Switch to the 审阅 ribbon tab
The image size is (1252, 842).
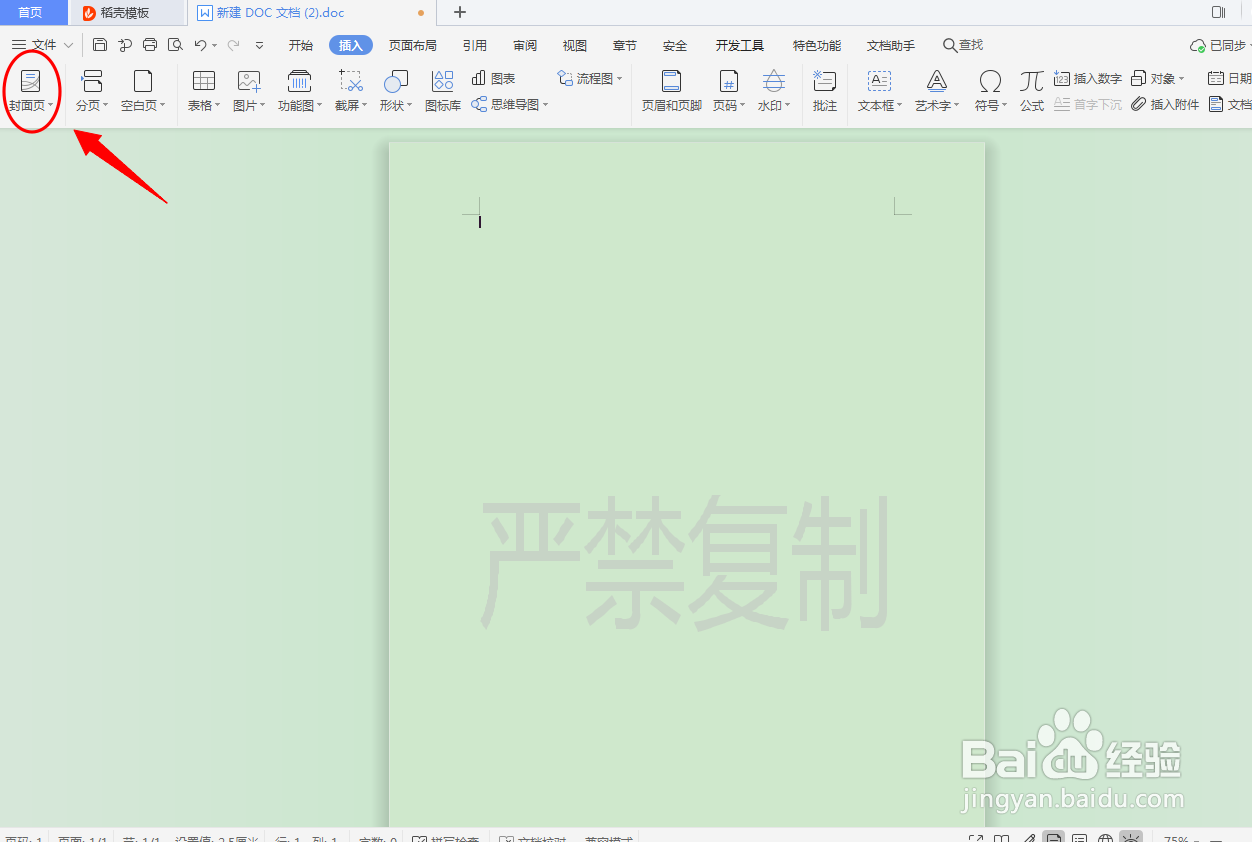525,45
